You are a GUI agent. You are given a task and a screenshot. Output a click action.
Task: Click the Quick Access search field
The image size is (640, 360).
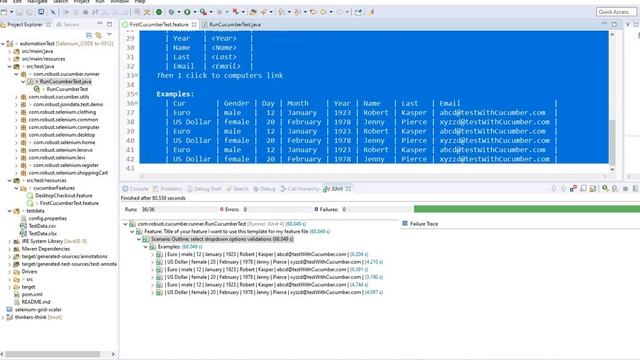click(616, 12)
